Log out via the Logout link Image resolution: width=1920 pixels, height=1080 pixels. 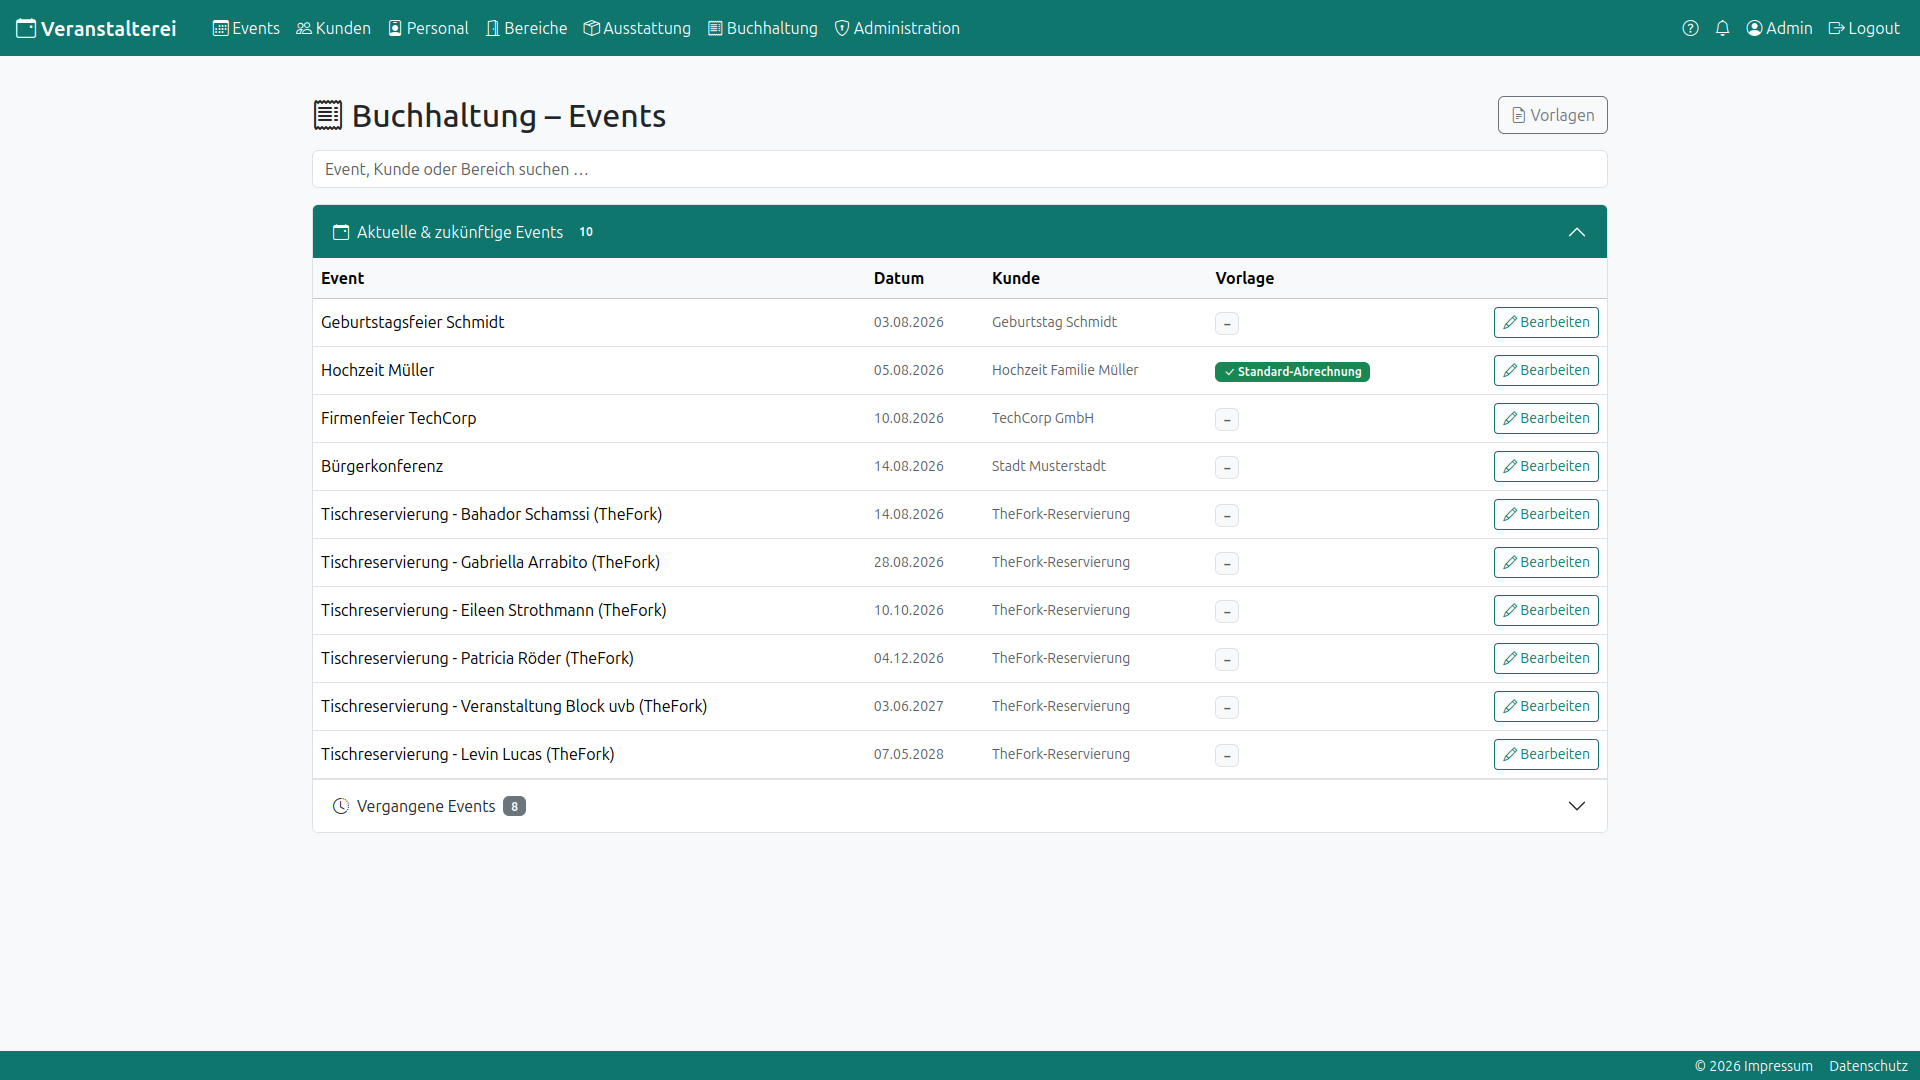tap(1864, 28)
